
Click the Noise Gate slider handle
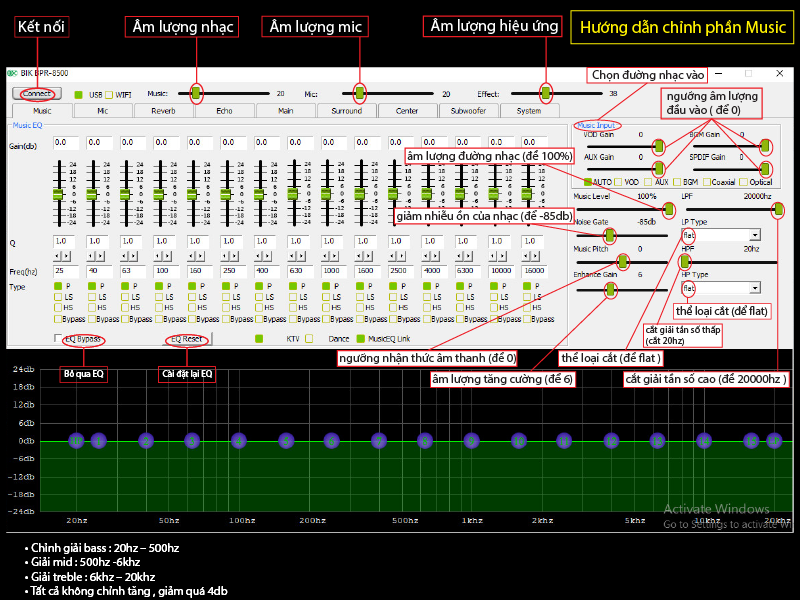click(x=610, y=235)
